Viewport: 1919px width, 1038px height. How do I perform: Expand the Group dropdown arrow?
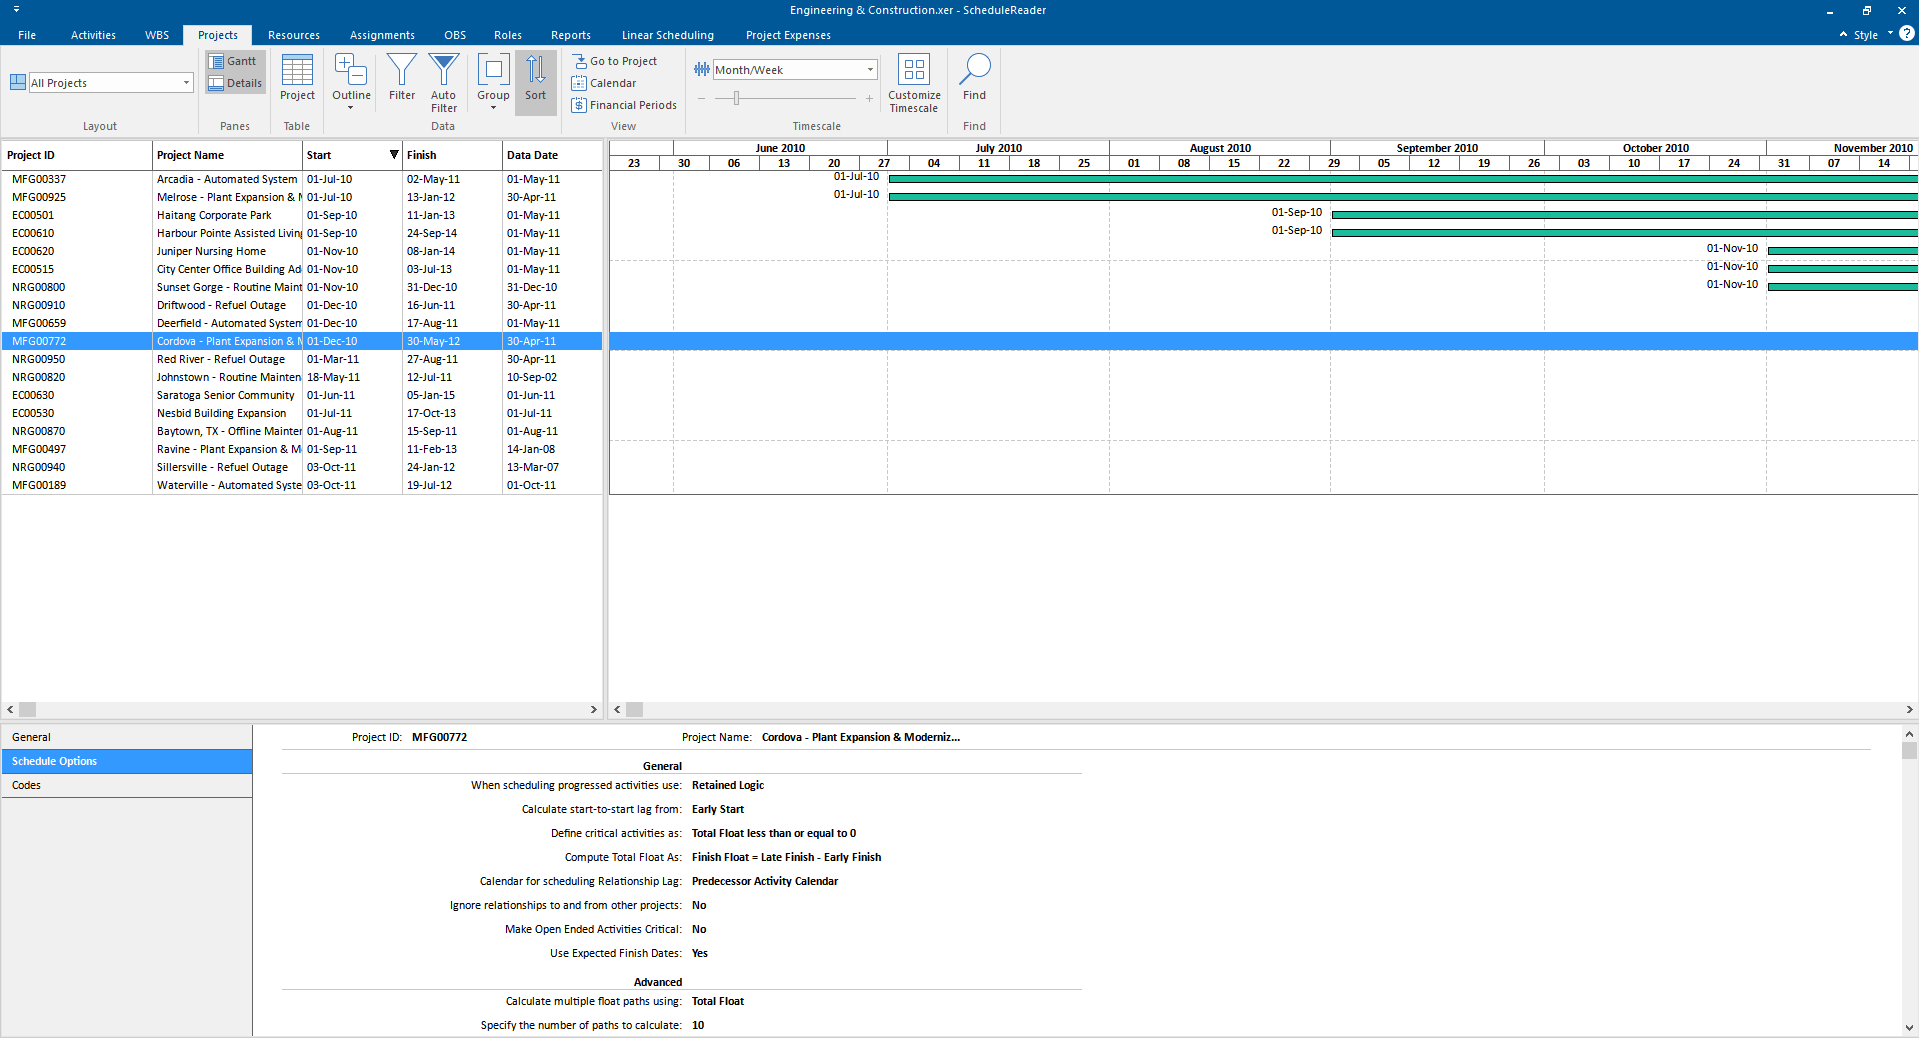[493, 108]
